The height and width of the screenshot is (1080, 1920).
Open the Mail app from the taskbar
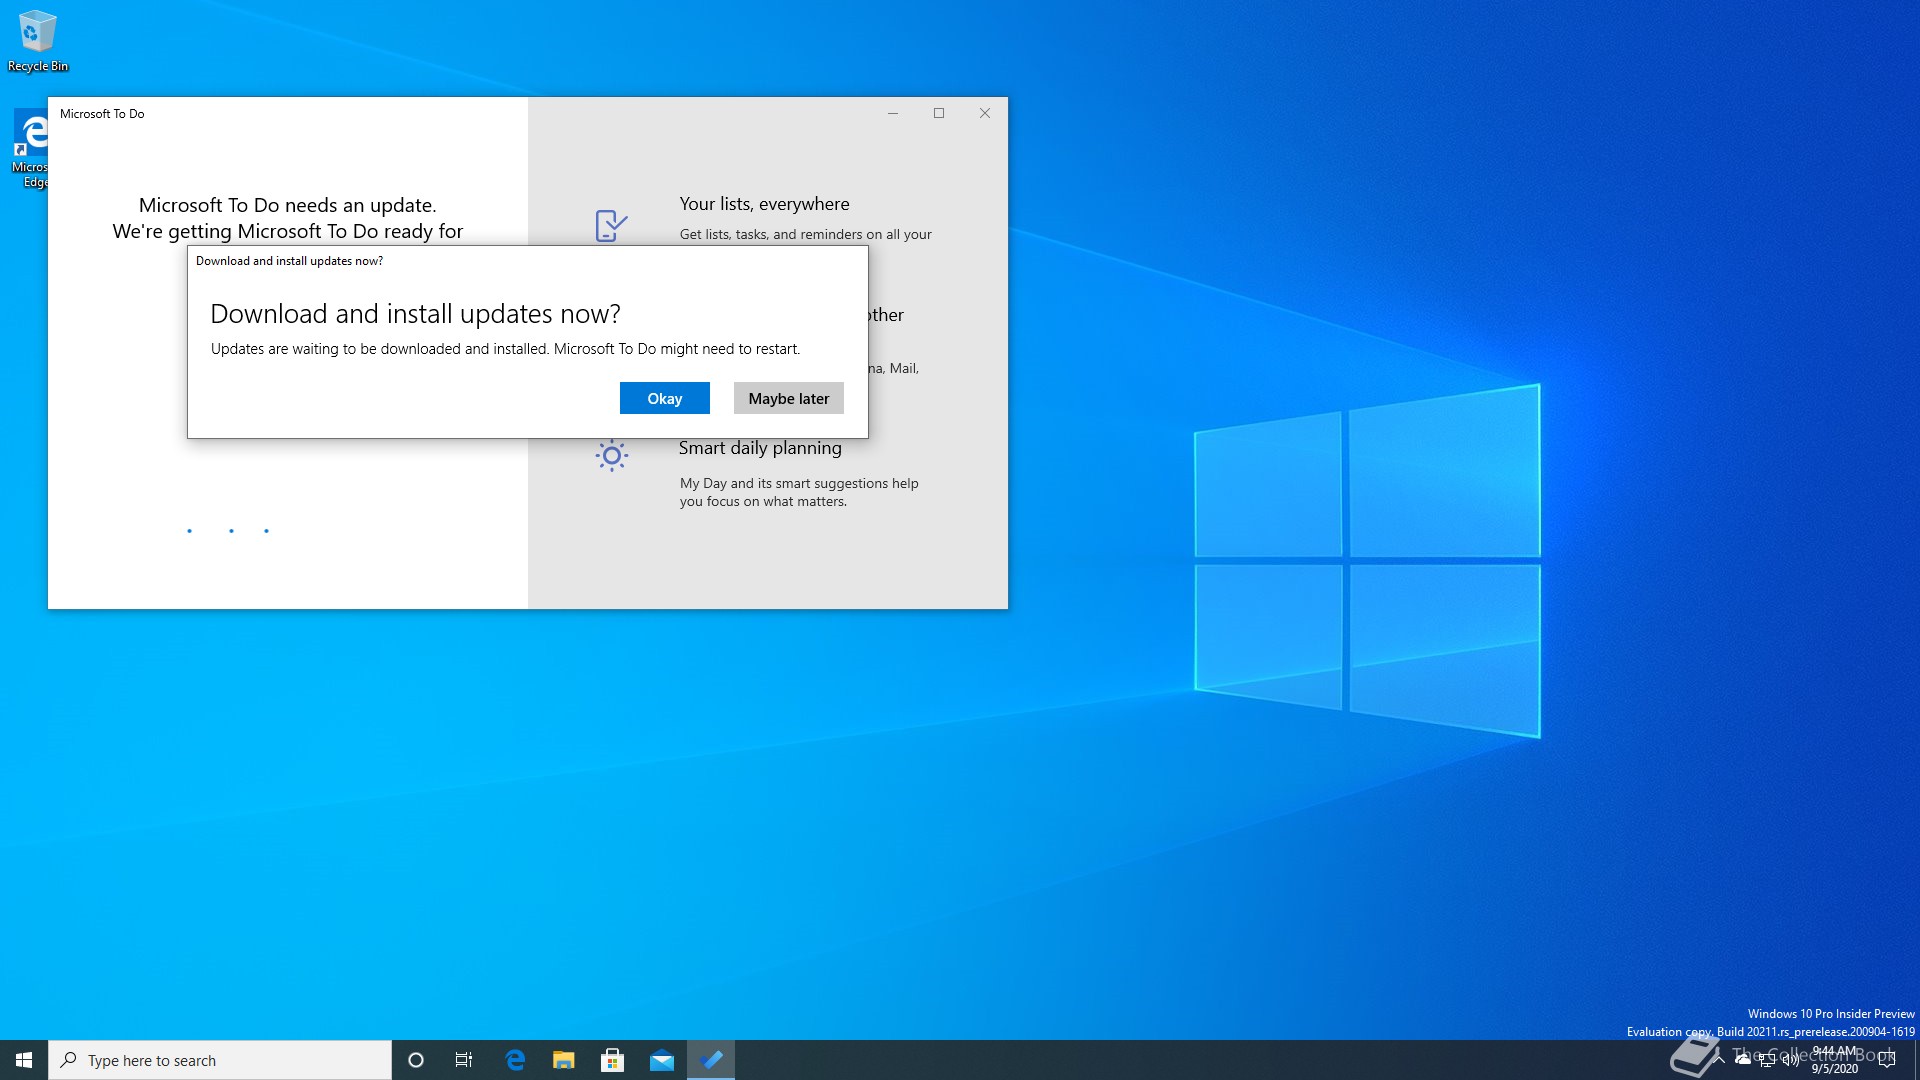[x=662, y=1060]
